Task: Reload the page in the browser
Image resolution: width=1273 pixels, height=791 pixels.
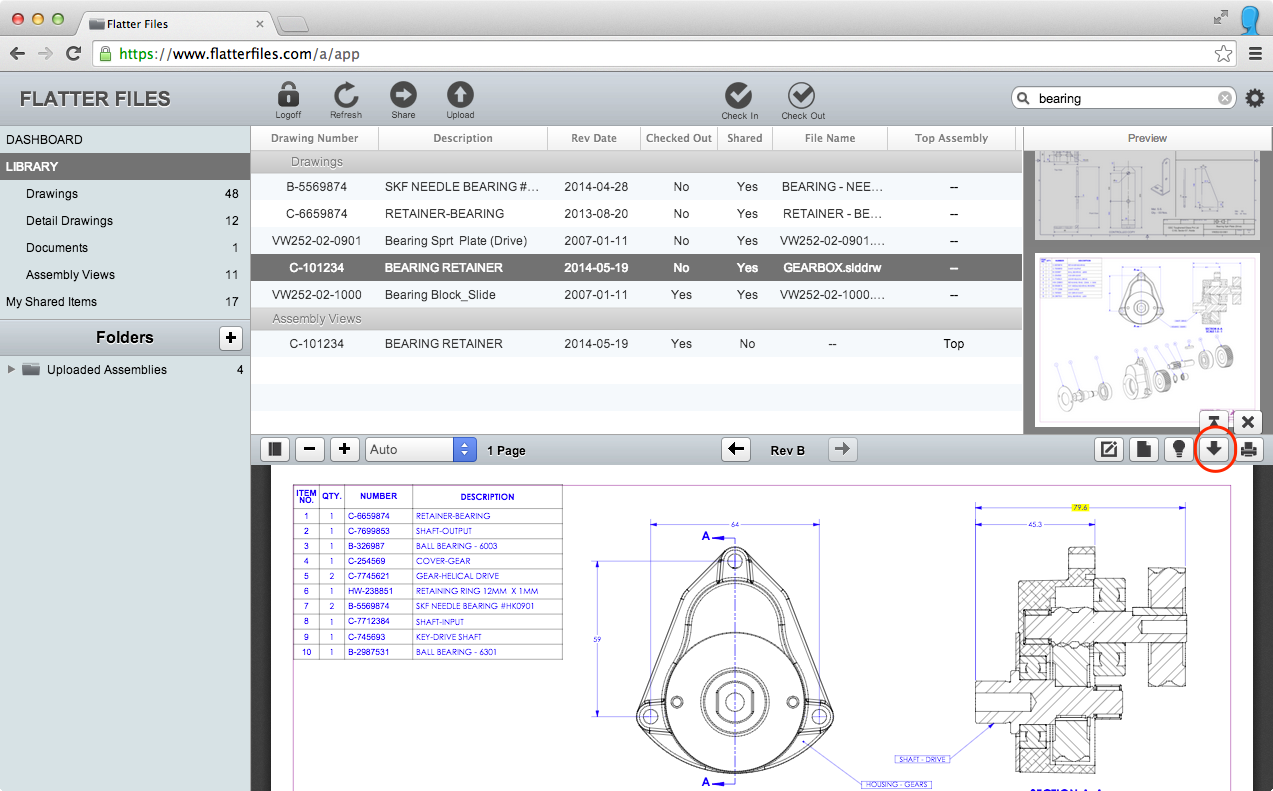Action: (73, 53)
